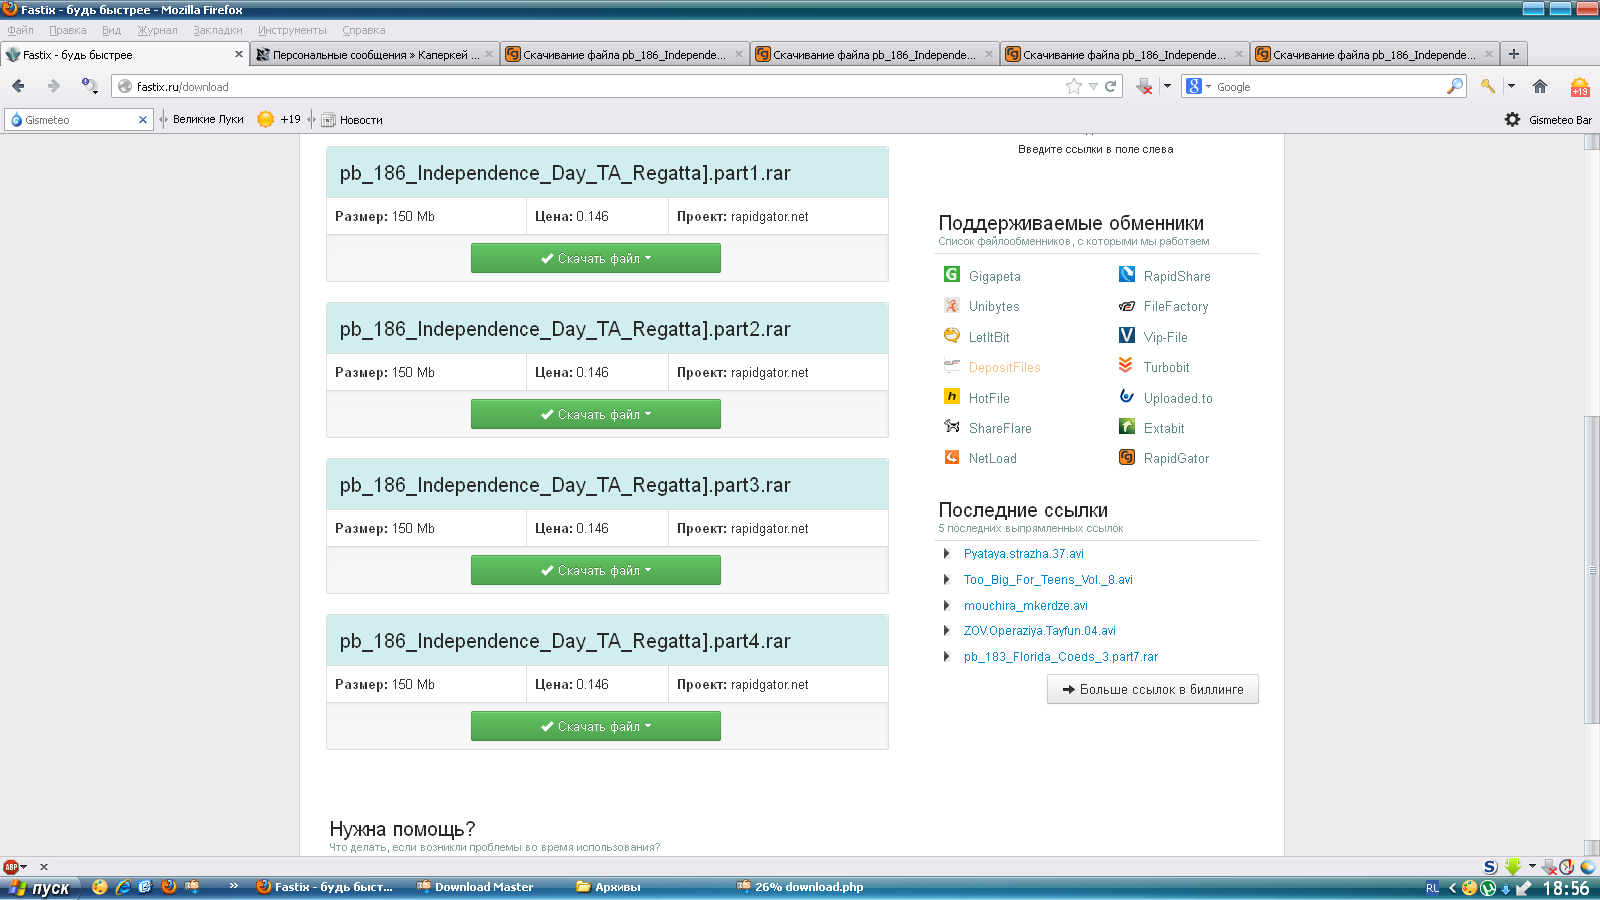Open a new tab with plus button

pos(1514,54)
